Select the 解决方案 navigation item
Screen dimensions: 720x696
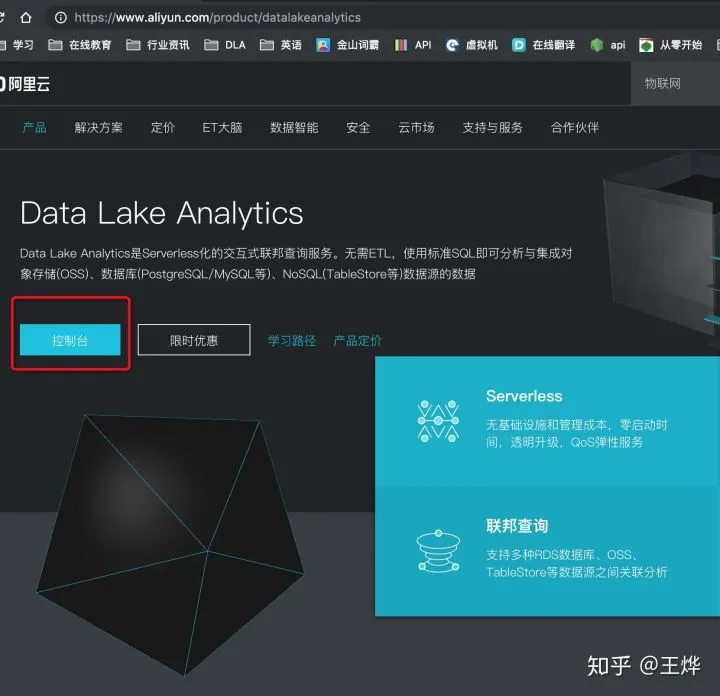pos(99,127)
